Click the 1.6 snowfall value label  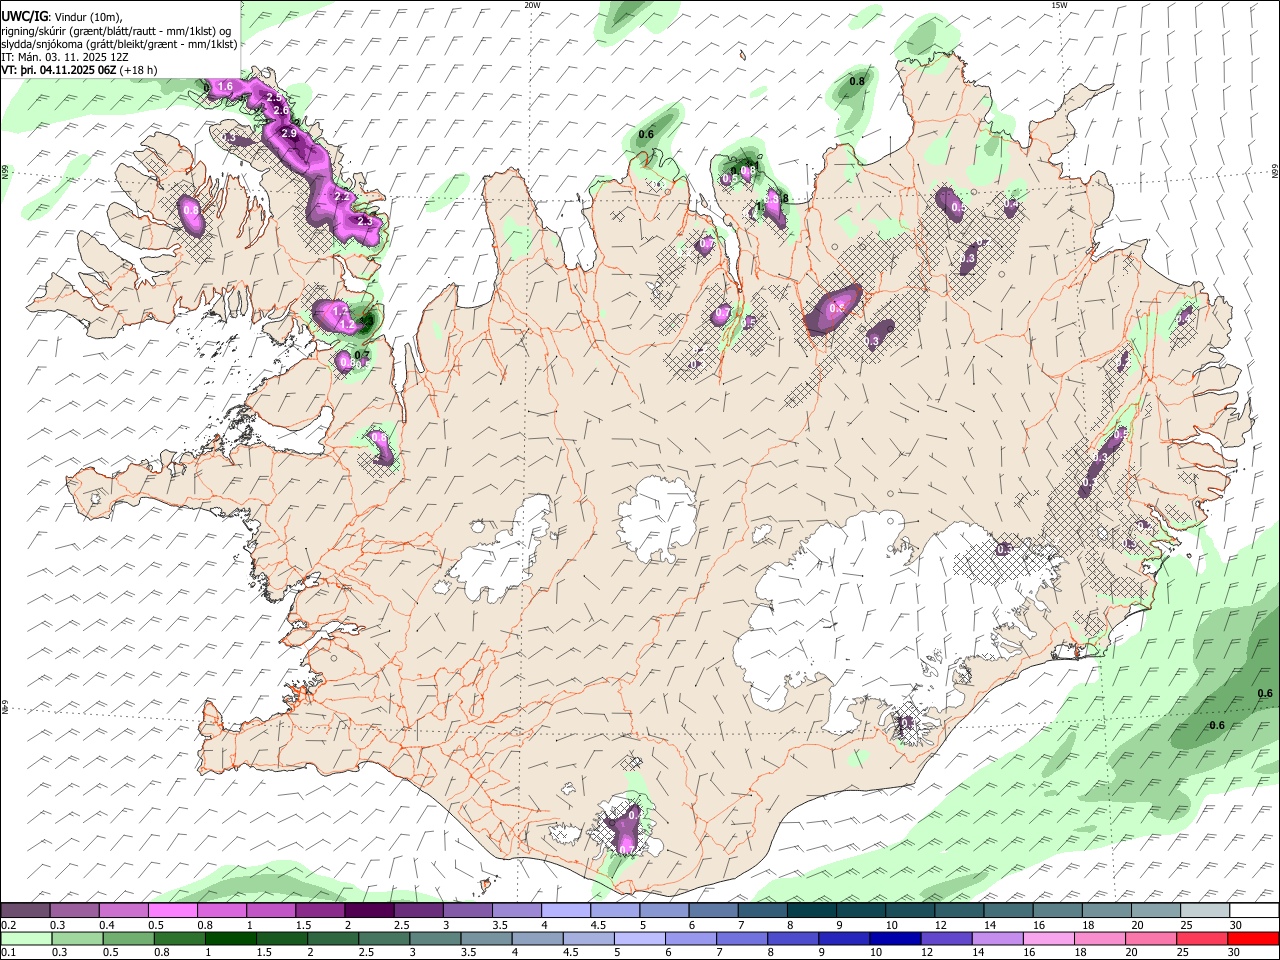[225, 87]
